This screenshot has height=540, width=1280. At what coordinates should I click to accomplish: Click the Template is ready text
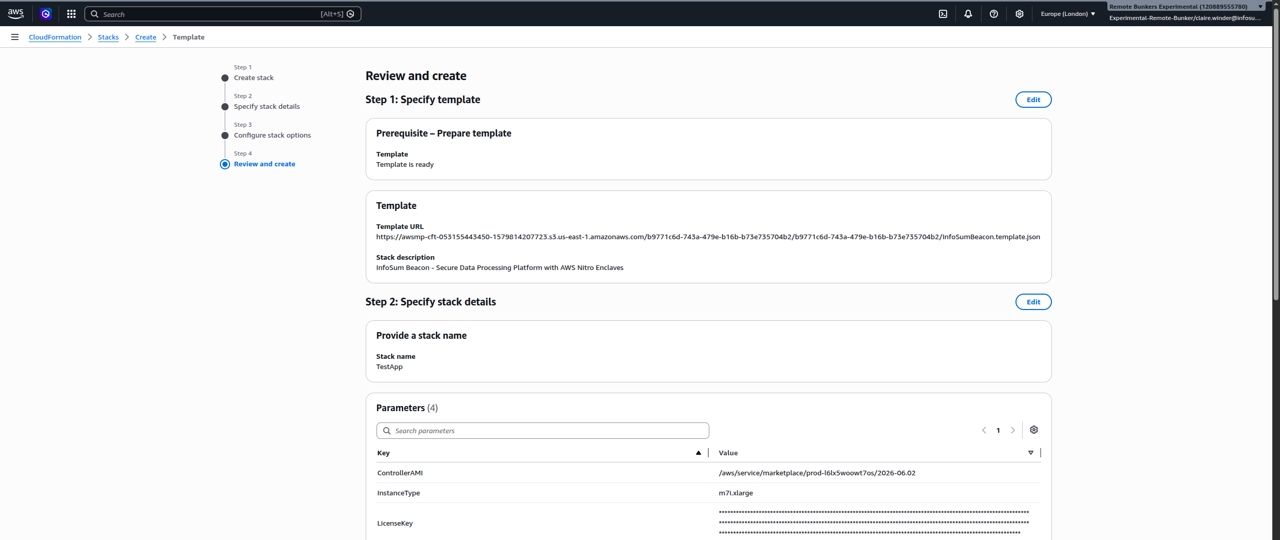405,164
